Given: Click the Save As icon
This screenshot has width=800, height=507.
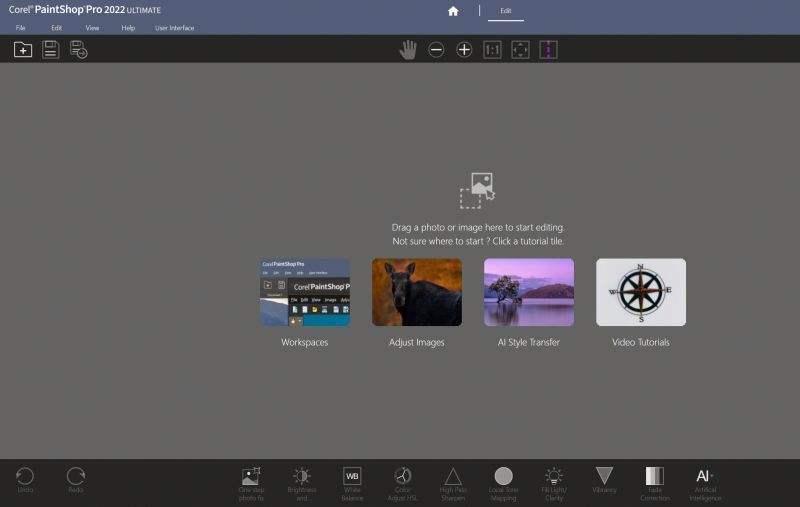Looking at the screenshot, I should (x=78, y=50).
